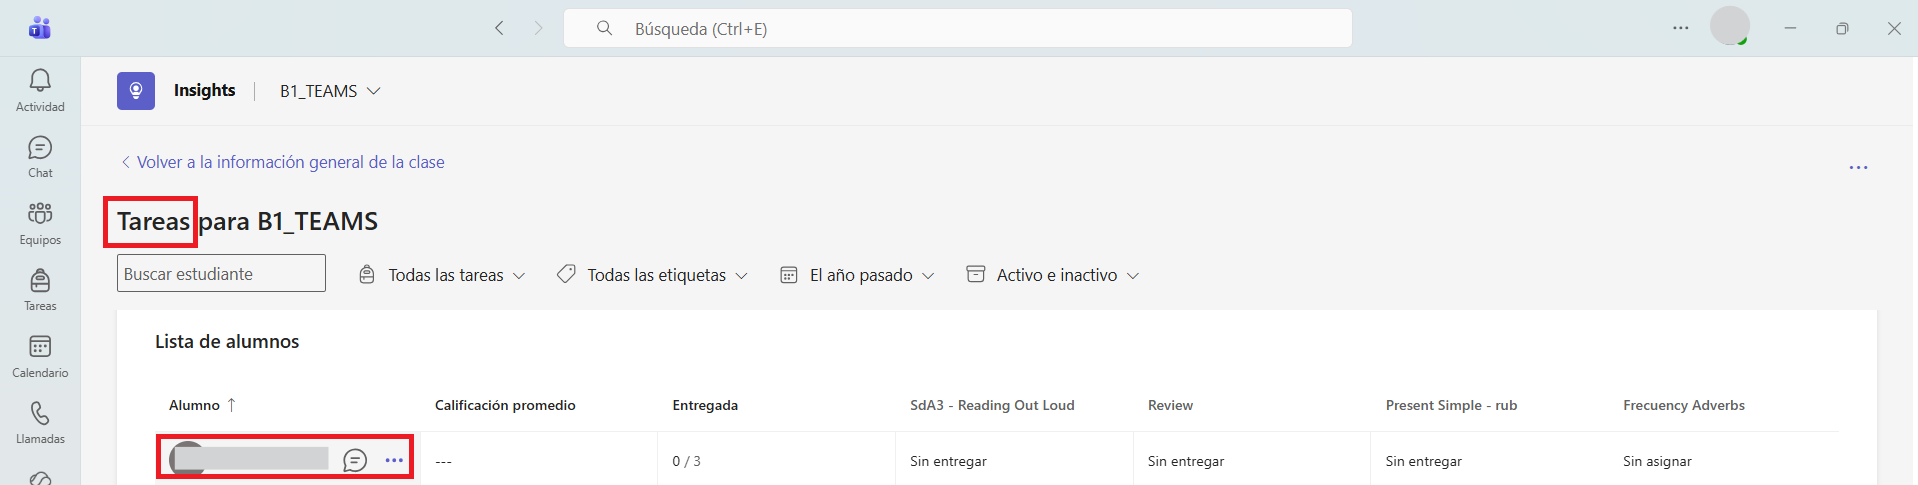Viewport: 1918px width, 485px height.
Task: Open the page more options ellipsis
Action: pyautogui.click(x=1858, y=168)
